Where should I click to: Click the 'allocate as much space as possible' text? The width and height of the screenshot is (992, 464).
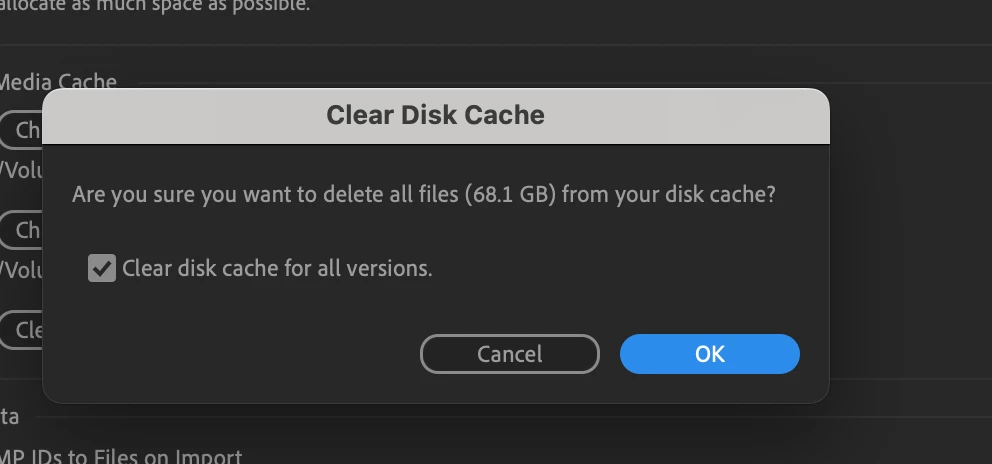click(155, 6)
